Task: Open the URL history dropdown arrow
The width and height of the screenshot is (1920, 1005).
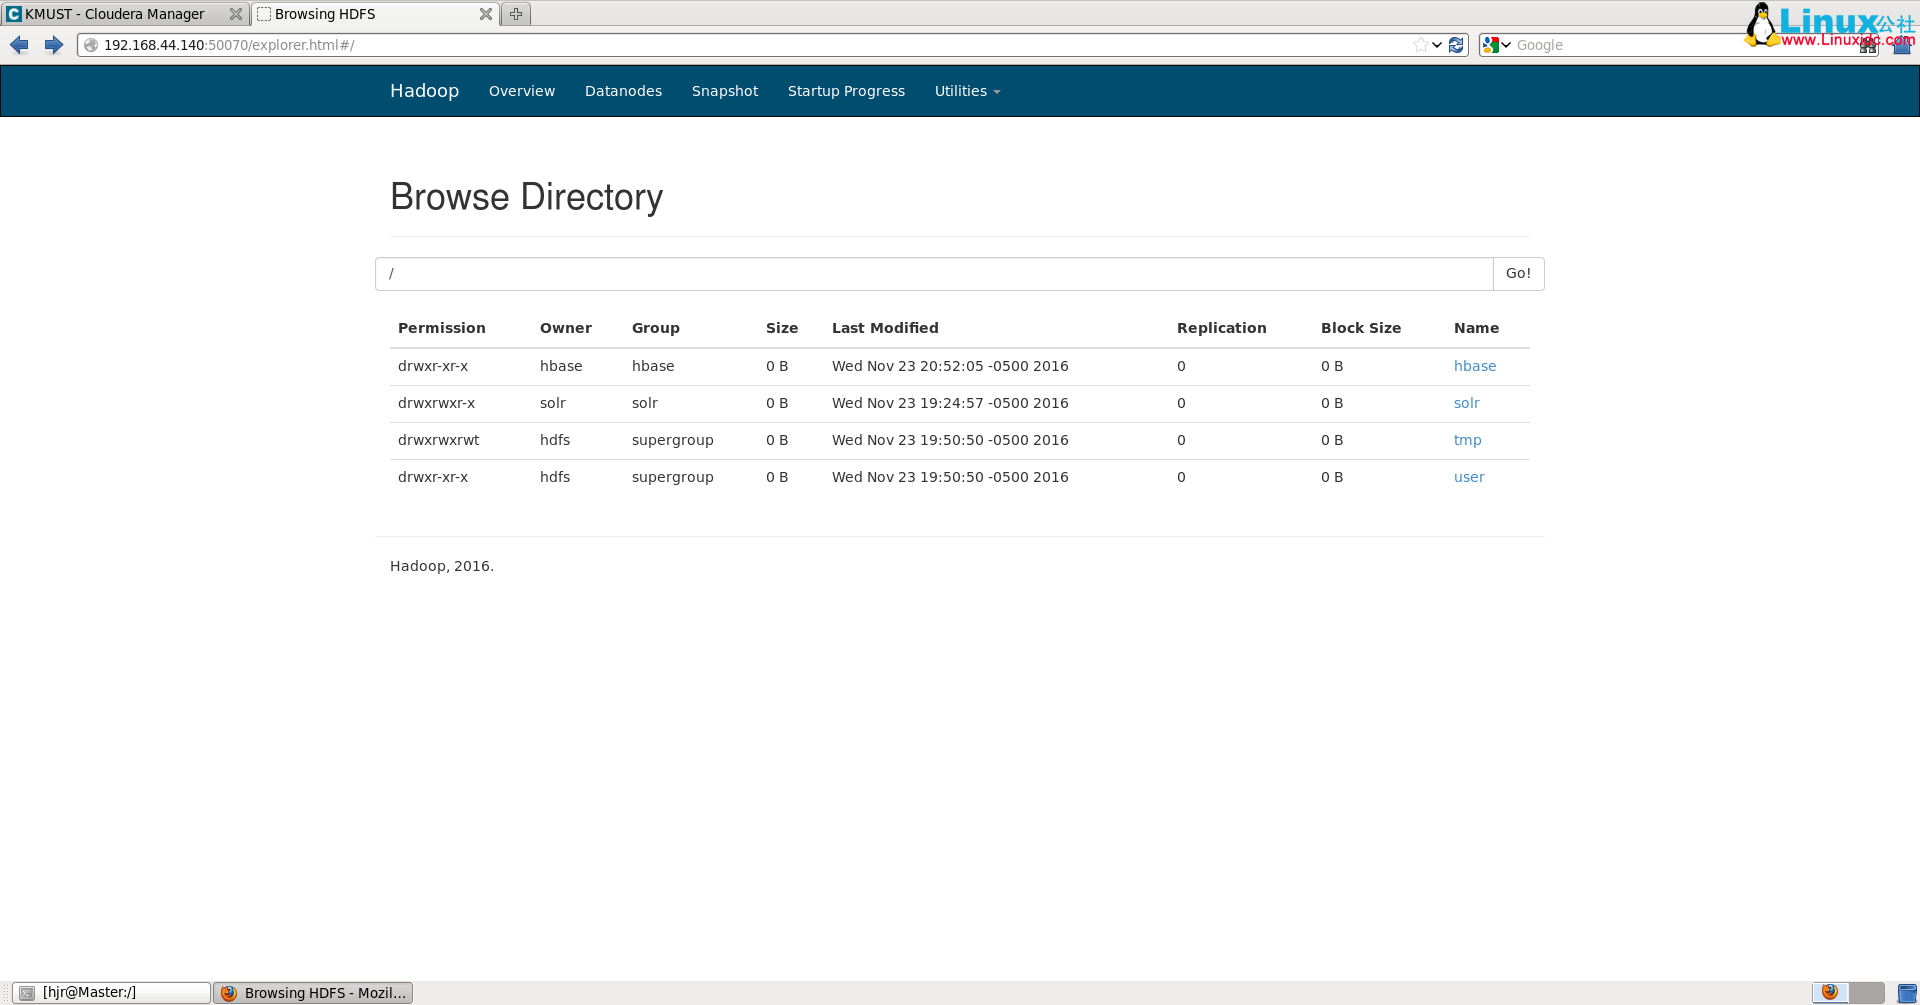Action: [x=1437, y=45]
